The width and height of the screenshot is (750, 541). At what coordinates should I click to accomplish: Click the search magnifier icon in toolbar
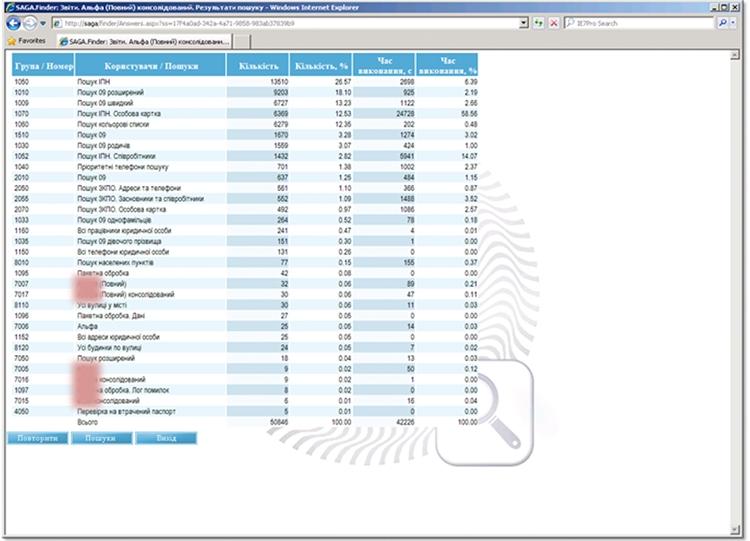click(722, 23)
